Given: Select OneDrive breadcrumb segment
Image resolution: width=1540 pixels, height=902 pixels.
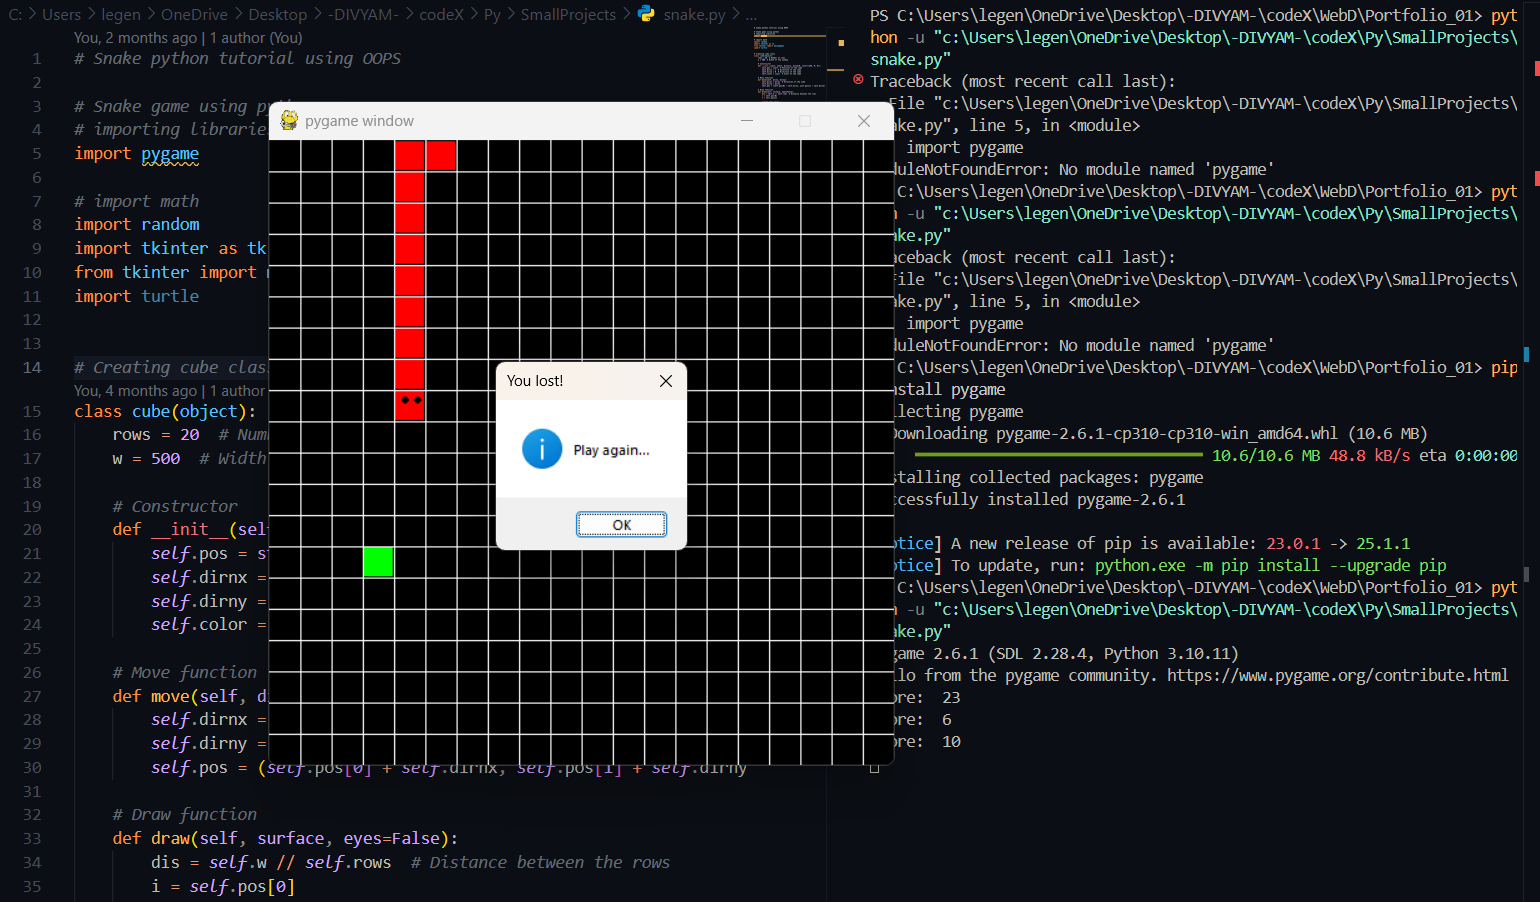Looking at the screenshot, I should point(194,14).
